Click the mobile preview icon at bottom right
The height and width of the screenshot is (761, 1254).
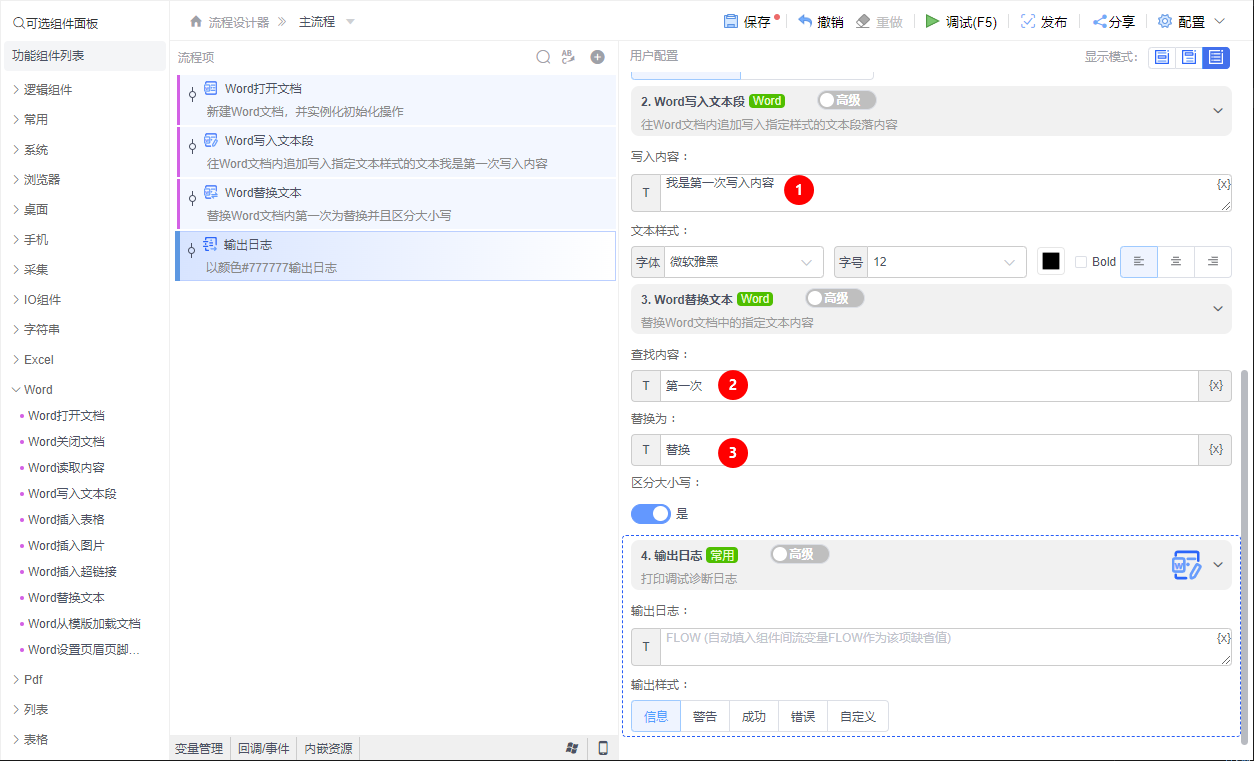click(x=602, y=746)
